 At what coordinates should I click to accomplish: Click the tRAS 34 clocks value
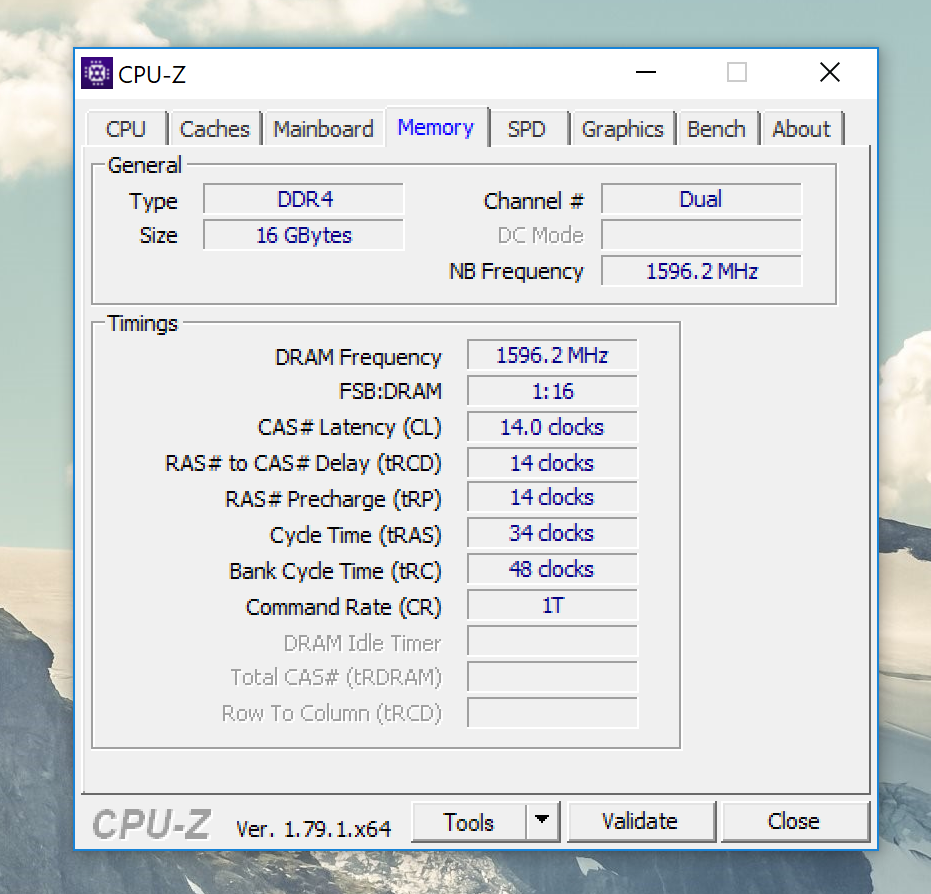[x=552, y=533]
